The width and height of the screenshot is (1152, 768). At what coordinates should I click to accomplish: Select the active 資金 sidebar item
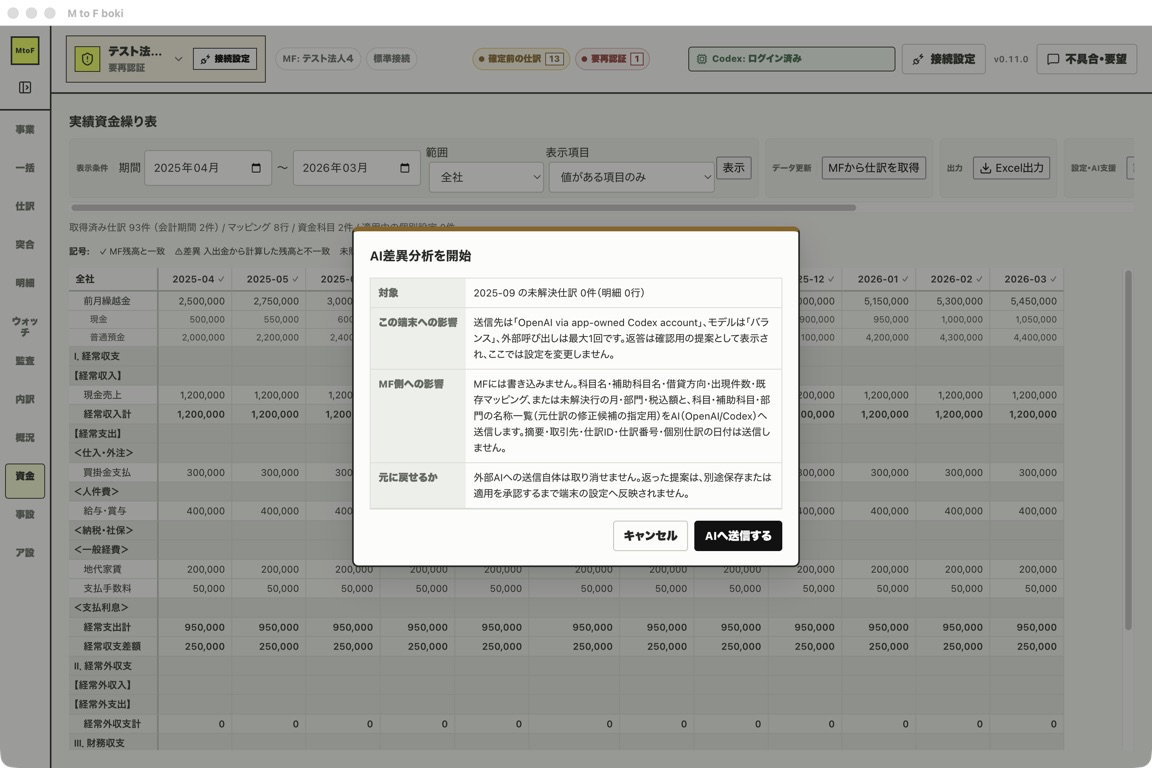pos(25,481)
